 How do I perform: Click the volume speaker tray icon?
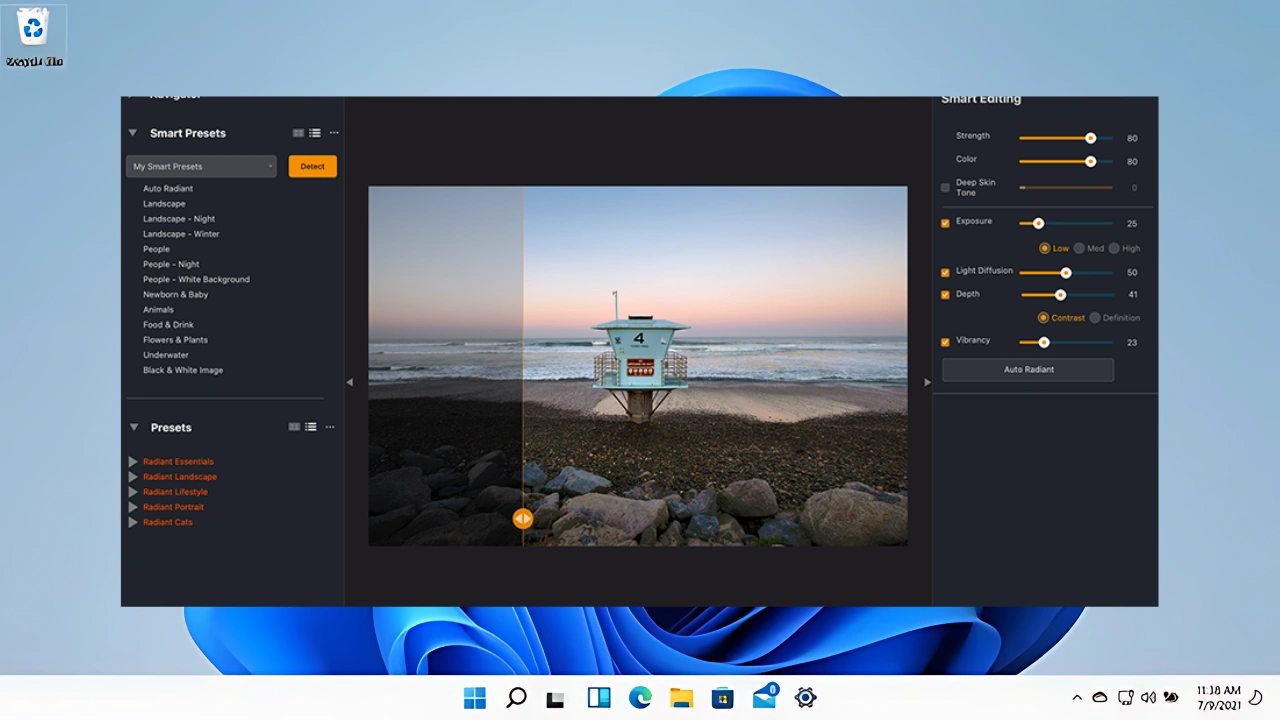tap(1148, 698)
